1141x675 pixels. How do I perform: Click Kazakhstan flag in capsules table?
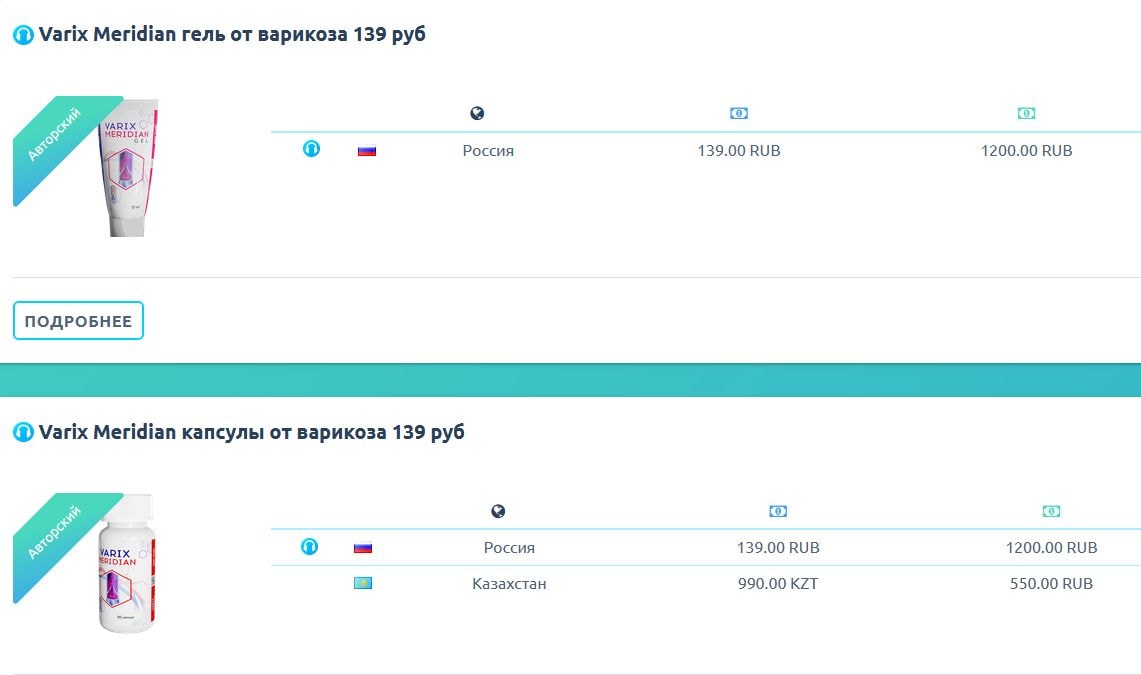[x=363, y=583]
